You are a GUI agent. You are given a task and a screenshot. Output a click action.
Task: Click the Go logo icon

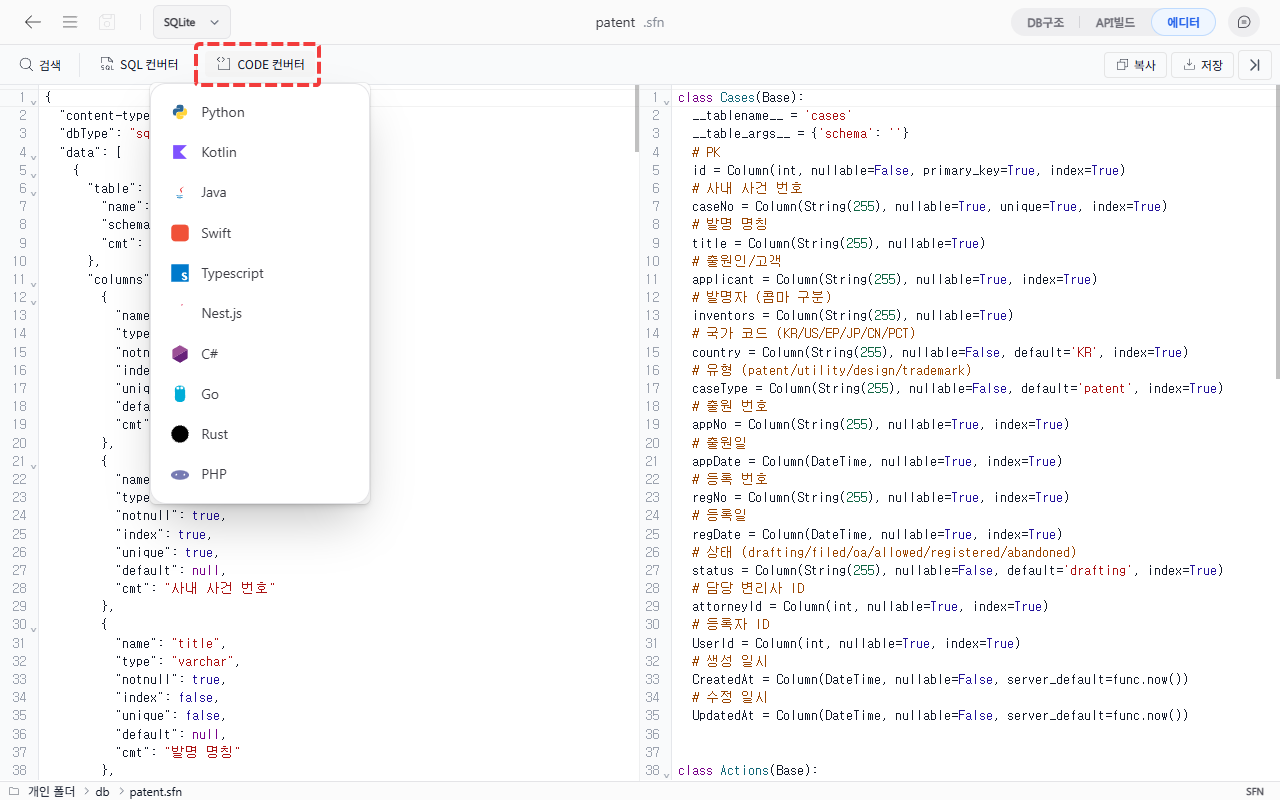pos(180,394)
